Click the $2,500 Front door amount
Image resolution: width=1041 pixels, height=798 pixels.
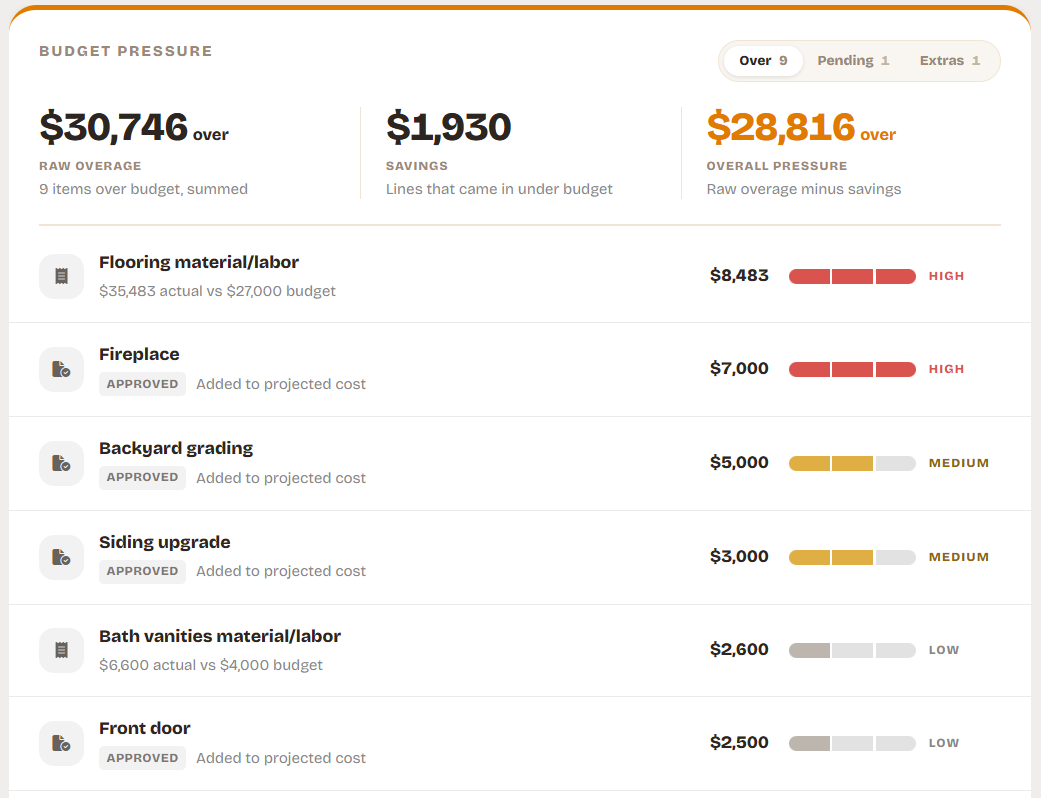[x=739, y=742]
